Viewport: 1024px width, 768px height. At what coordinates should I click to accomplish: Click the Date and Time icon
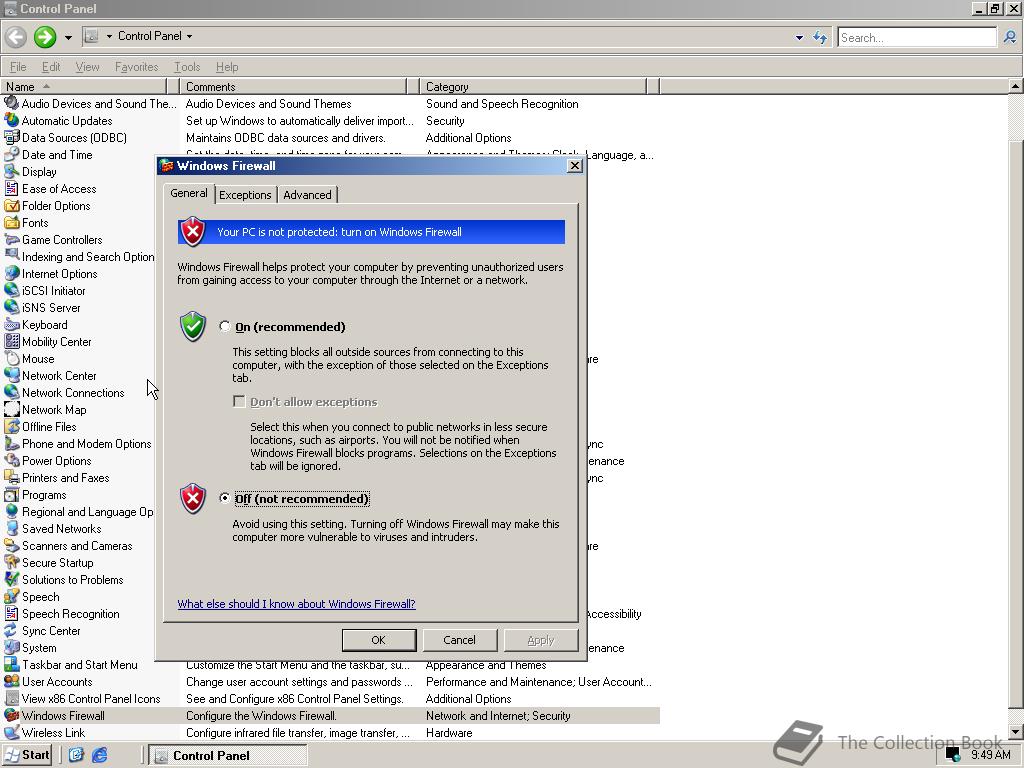(x=11, y=154)
